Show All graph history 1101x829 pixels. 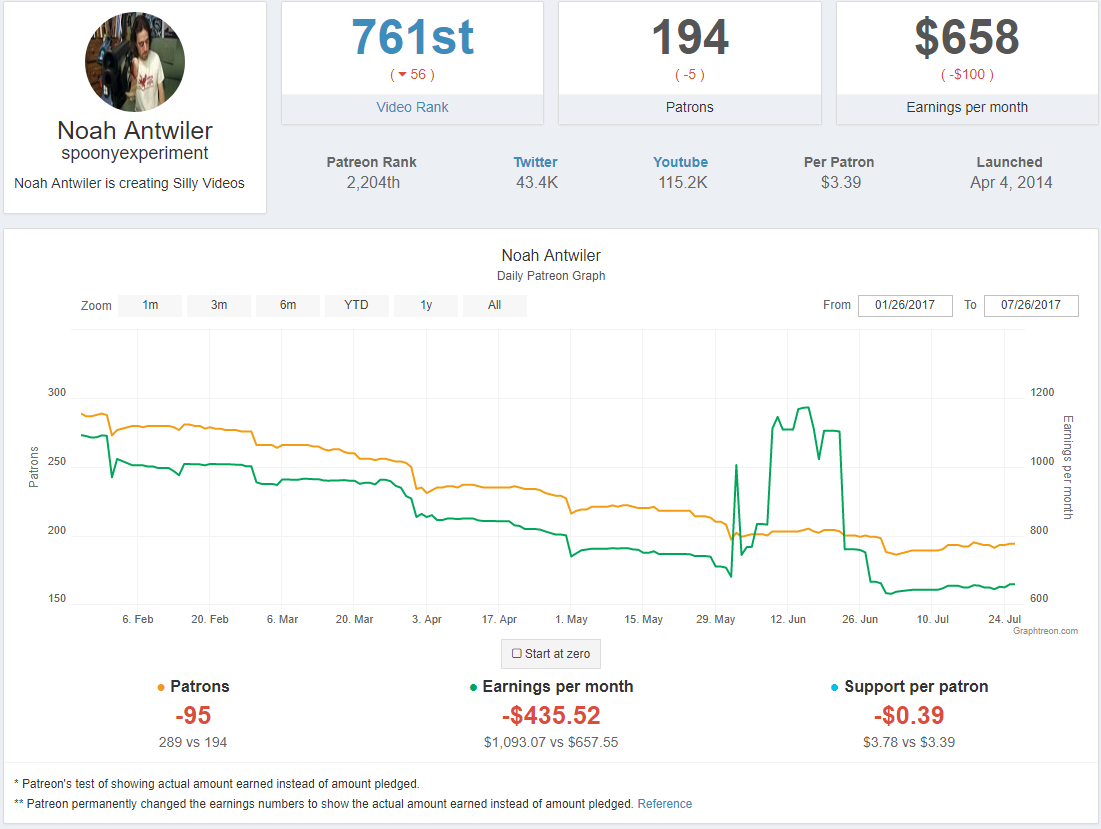click(x=494, y=305)
